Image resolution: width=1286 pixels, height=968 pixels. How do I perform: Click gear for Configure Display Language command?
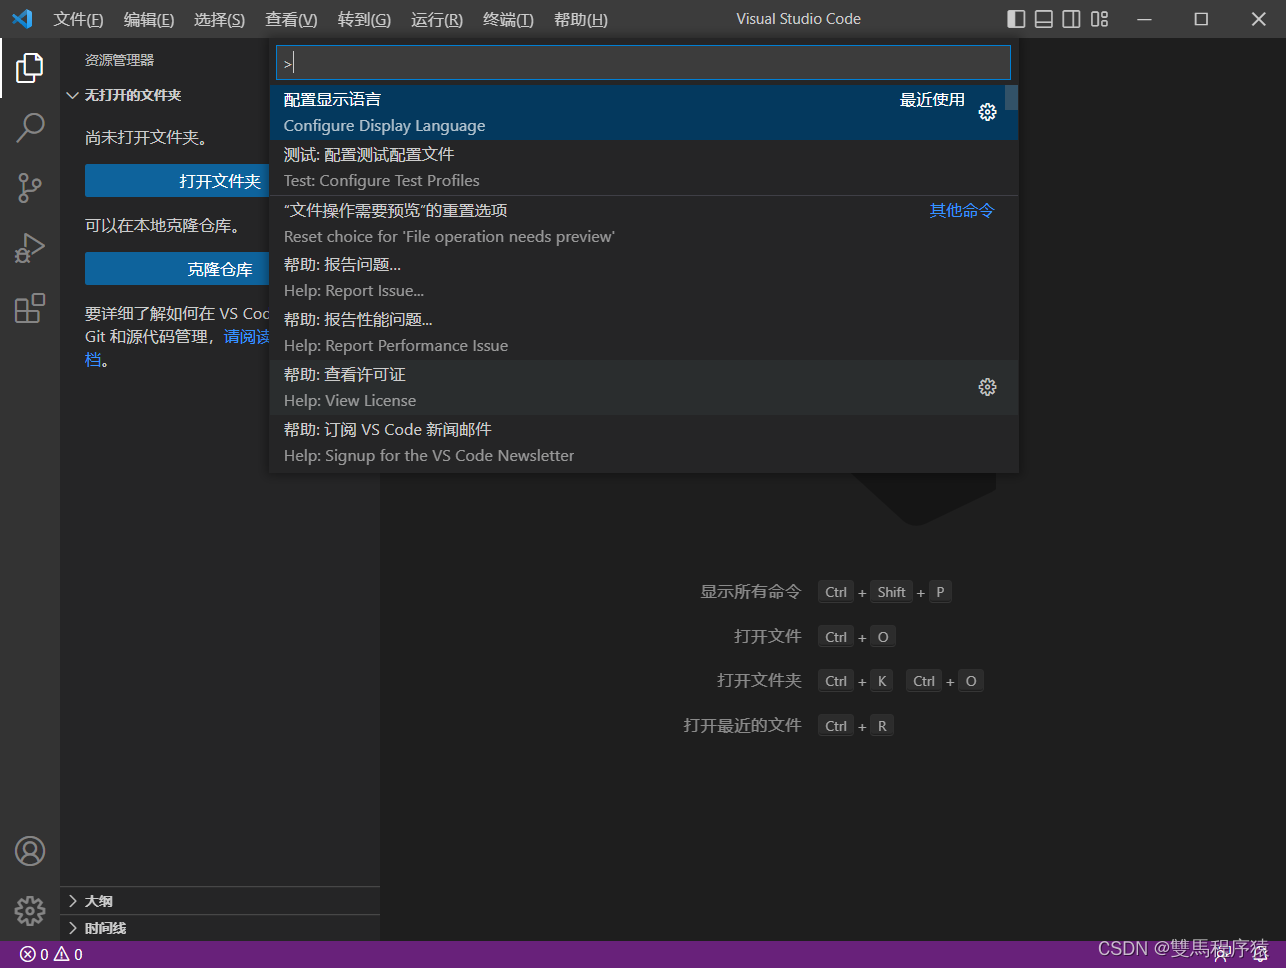(987, 112)
